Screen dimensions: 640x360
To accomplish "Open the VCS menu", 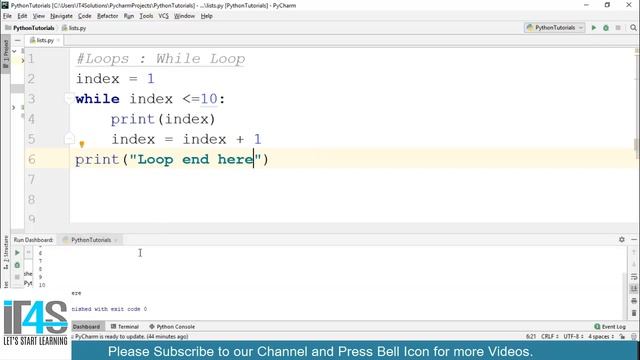I will point(163,16).
